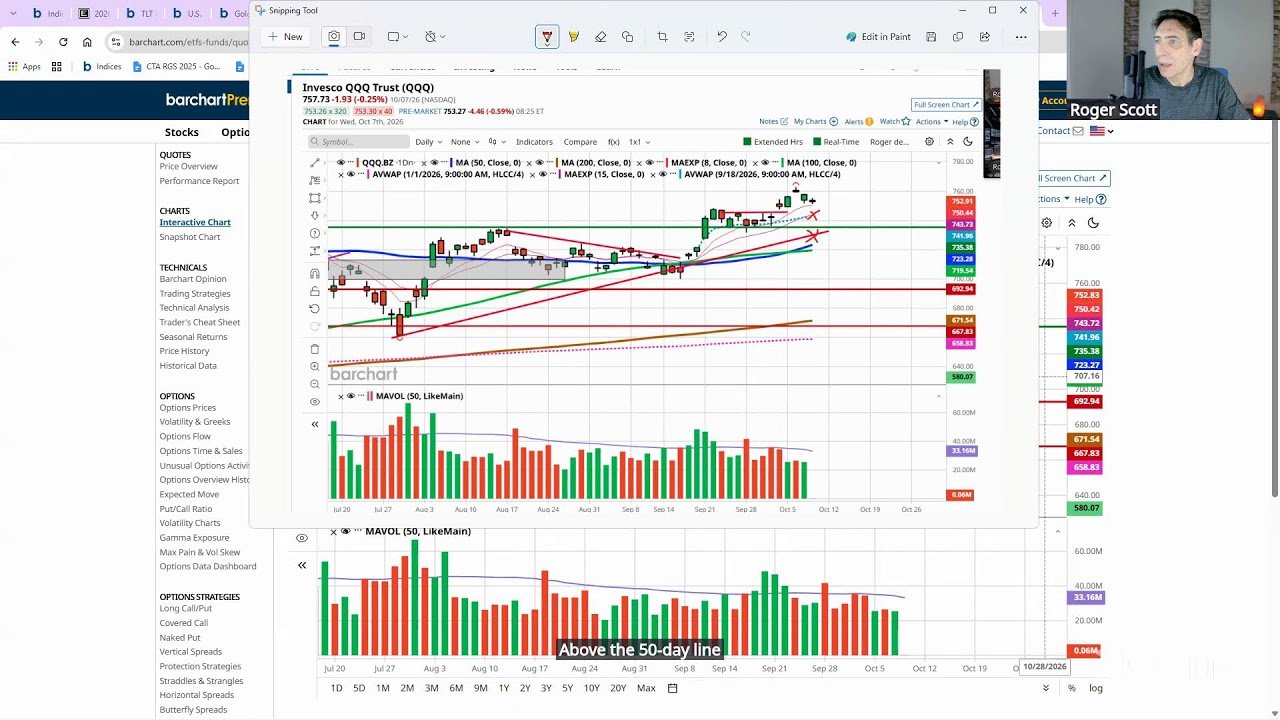Open Interactive Chart link
This screenshot has height=720, width=1280.
[195, 222]
